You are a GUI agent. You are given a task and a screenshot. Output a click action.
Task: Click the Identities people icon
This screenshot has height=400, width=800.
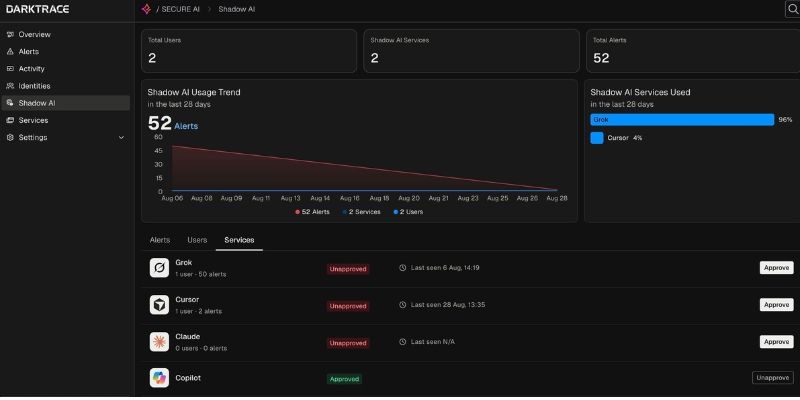pos(10,86)
